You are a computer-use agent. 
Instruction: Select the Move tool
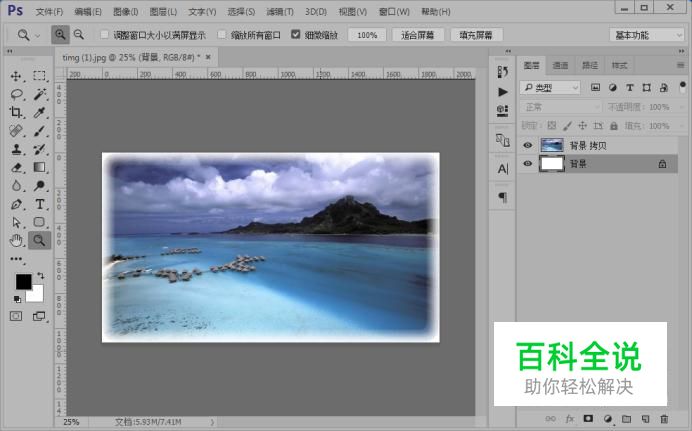click(x=16, y=76)
